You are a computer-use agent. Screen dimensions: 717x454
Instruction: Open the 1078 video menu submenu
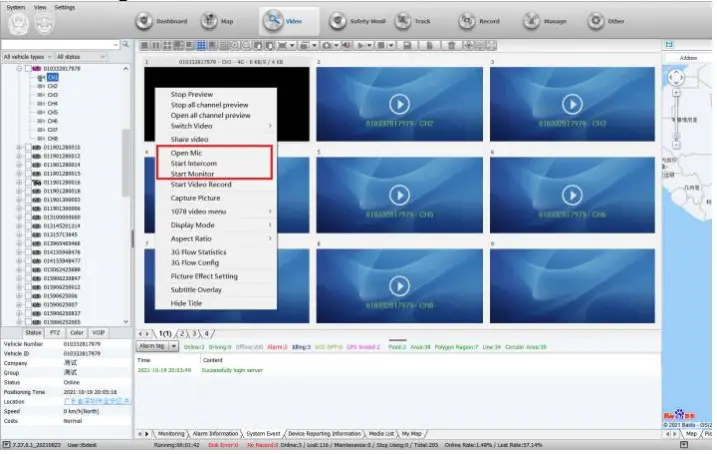point(216,211)
